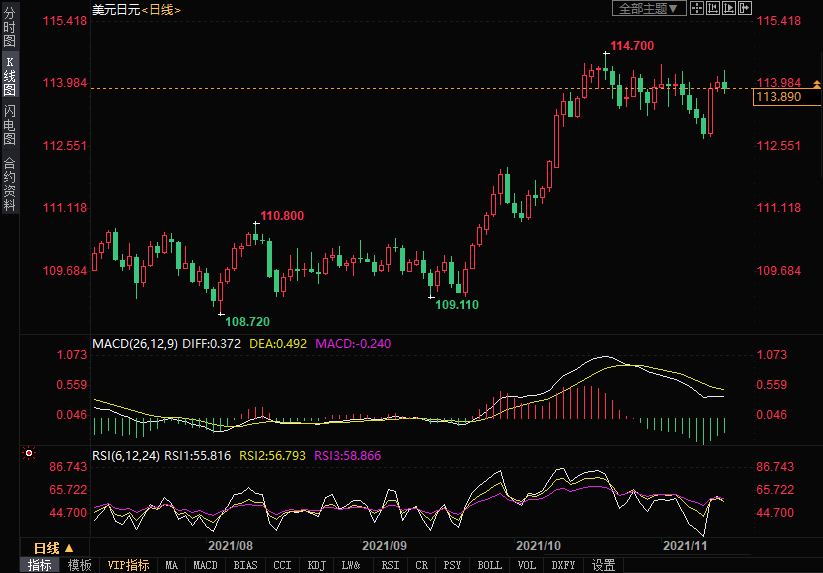Screen dimensions: 823x573
Task: Click the chart playback icon with play arrow
Action: pyautogui.click(x=728, y=9)
